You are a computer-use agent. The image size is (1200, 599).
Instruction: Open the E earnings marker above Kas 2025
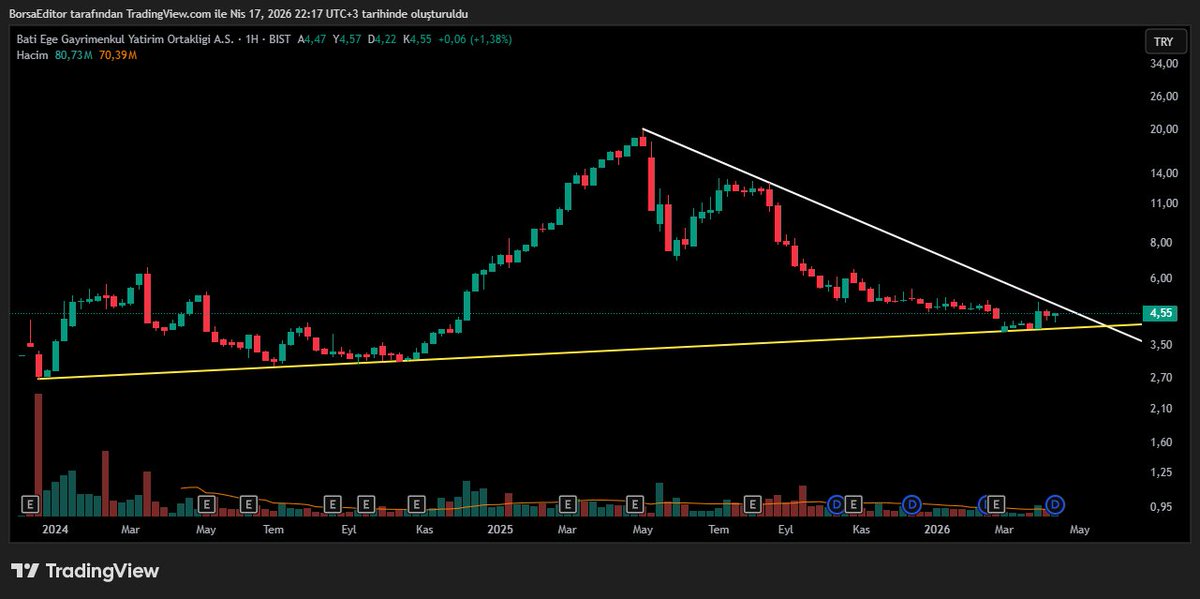[854, 503]
